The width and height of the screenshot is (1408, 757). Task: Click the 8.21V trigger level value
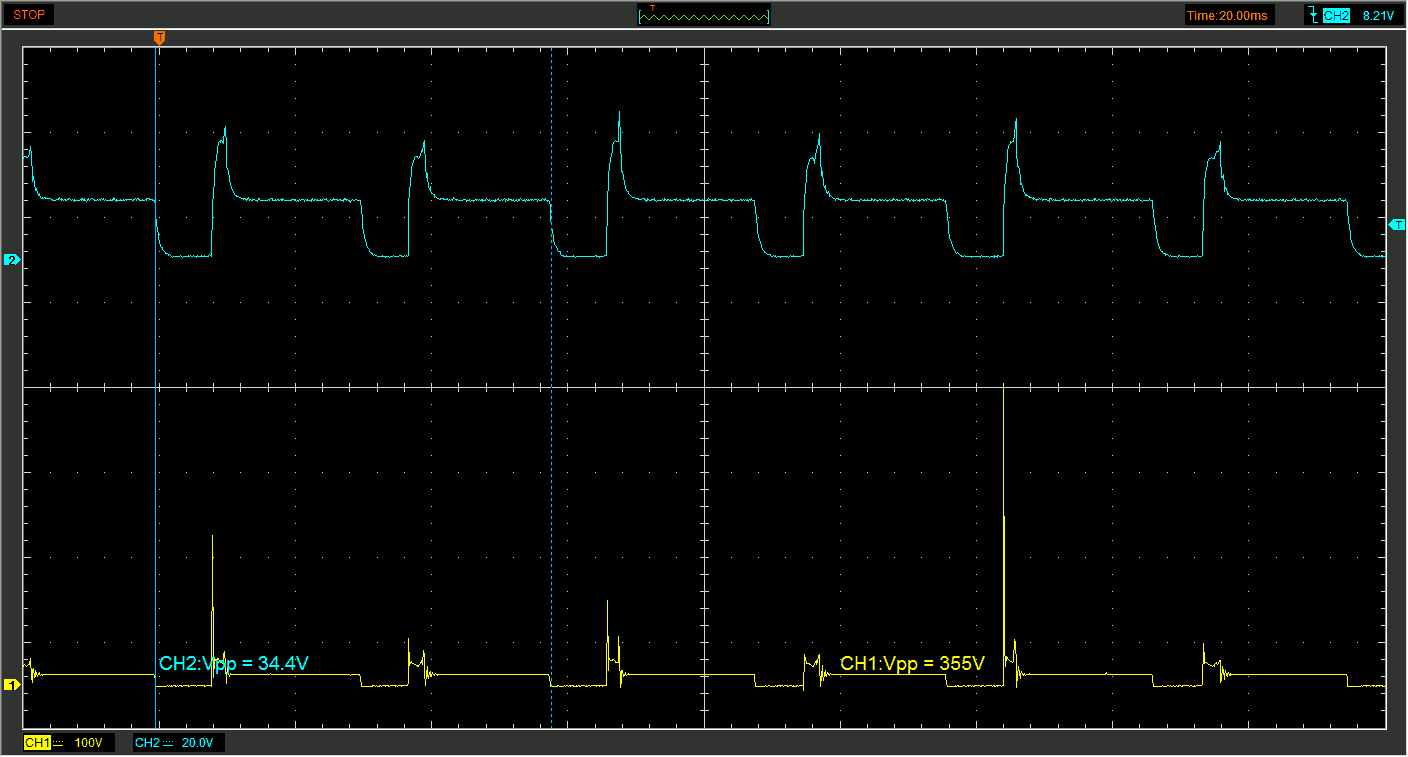1378,15
